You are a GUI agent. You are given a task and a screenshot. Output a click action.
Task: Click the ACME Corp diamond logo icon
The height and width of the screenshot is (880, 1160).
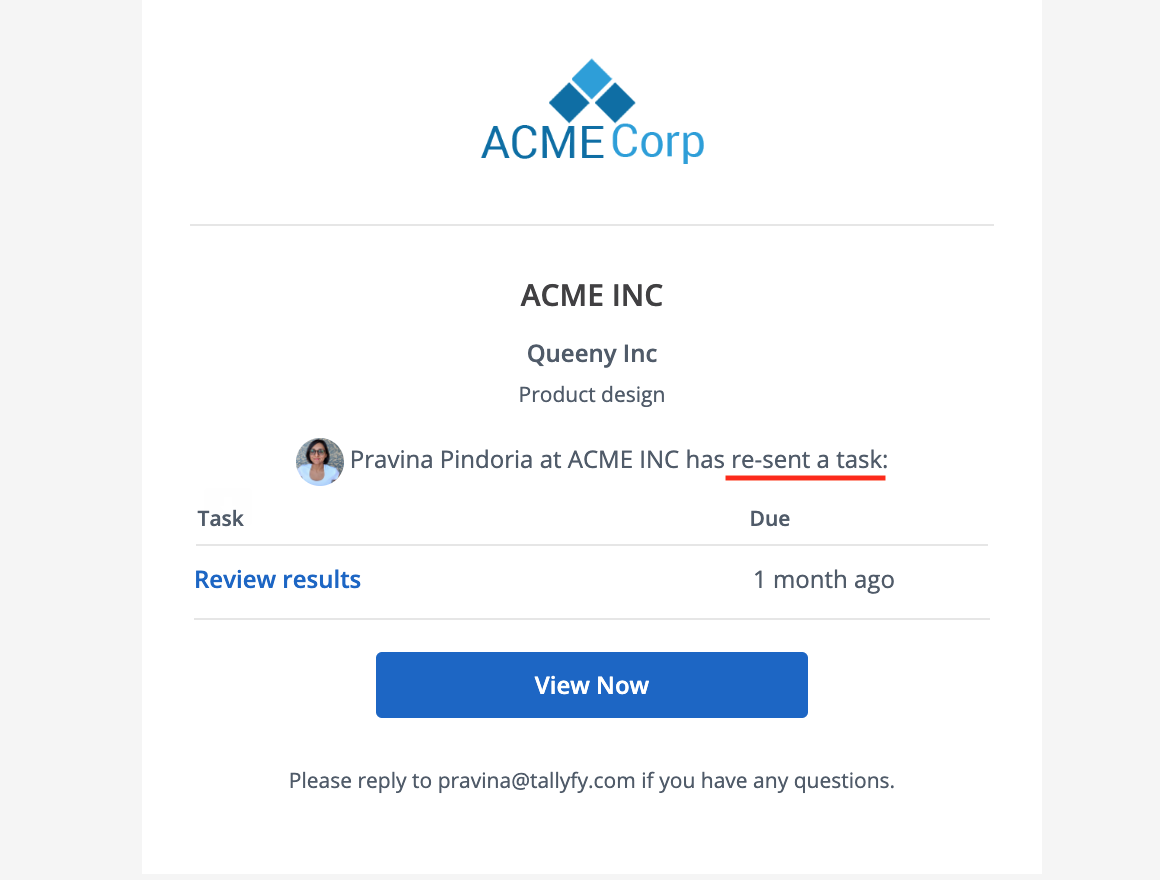click(x=592, y=92)
